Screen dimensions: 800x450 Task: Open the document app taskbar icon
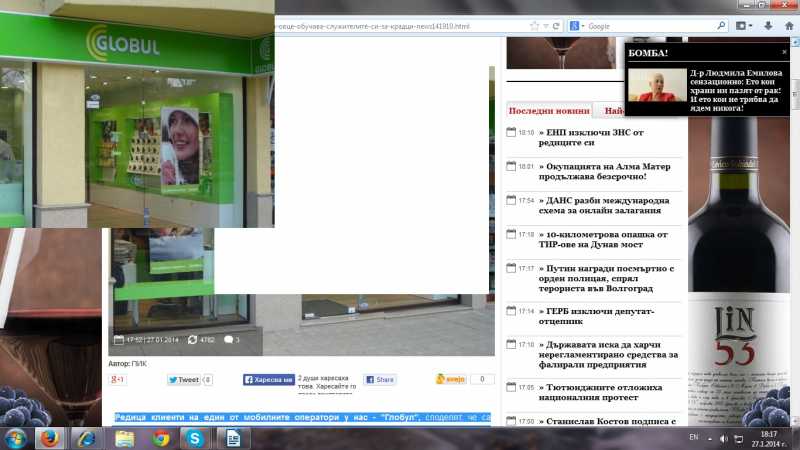click(233, 439)
